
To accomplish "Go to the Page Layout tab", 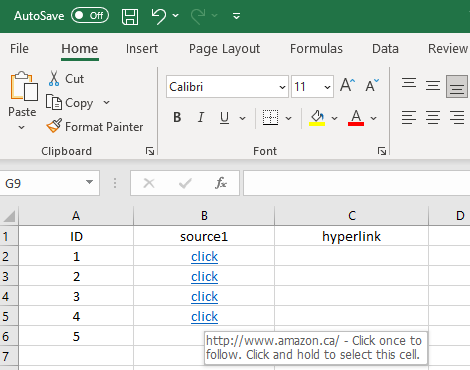I will pos(224,49).
